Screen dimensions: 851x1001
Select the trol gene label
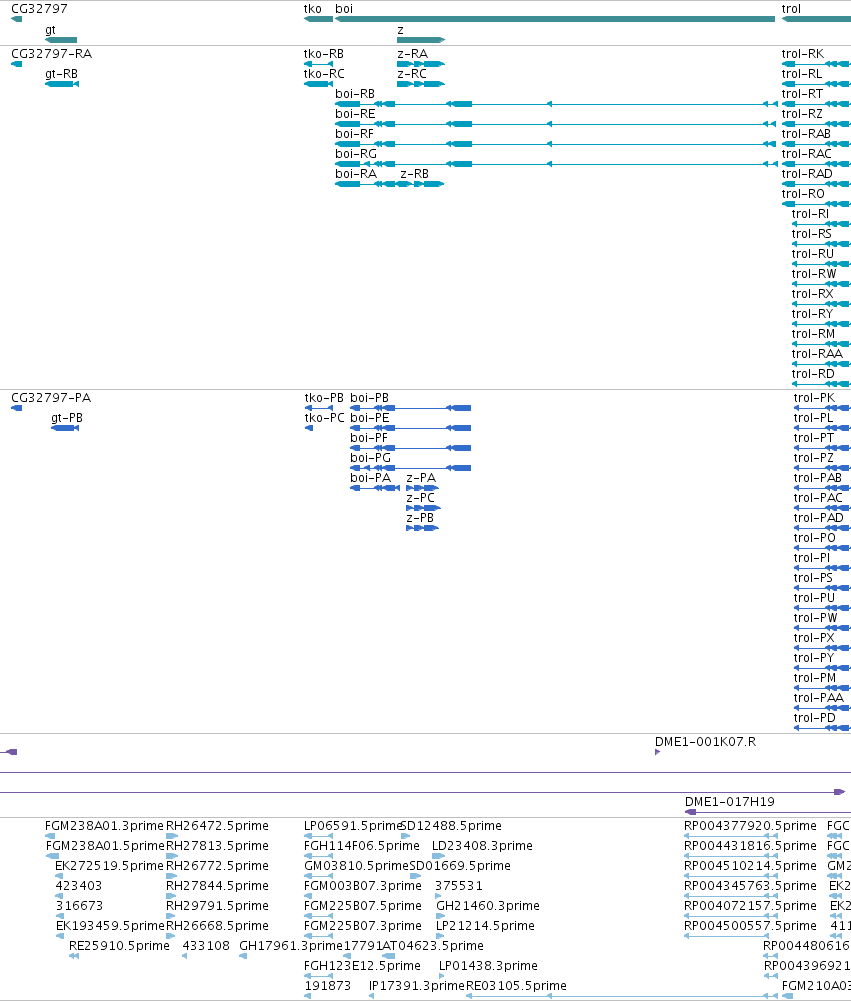pos(790,9)
